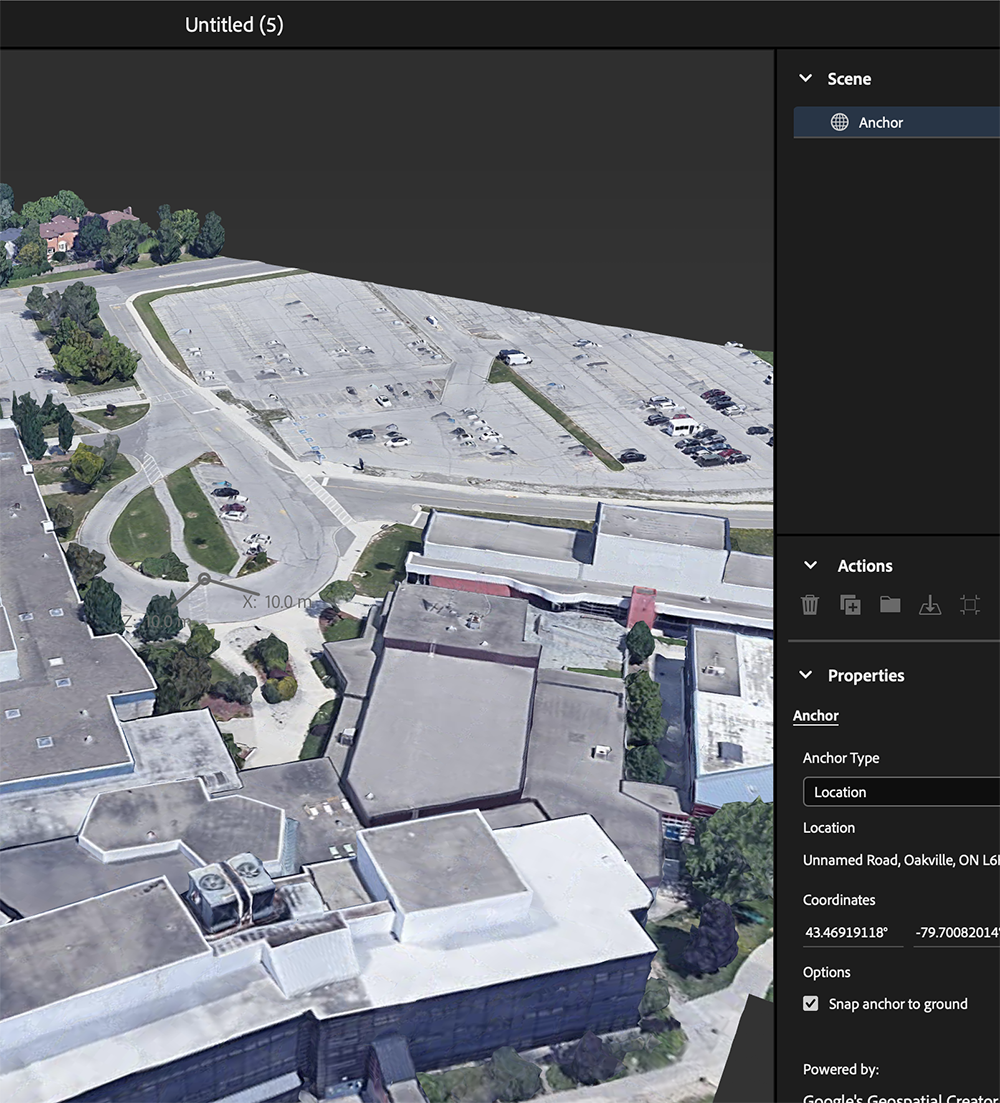Open the Anchor Type dropdown showing Location
1000x1103 pixels.
[x=899, y=791]
